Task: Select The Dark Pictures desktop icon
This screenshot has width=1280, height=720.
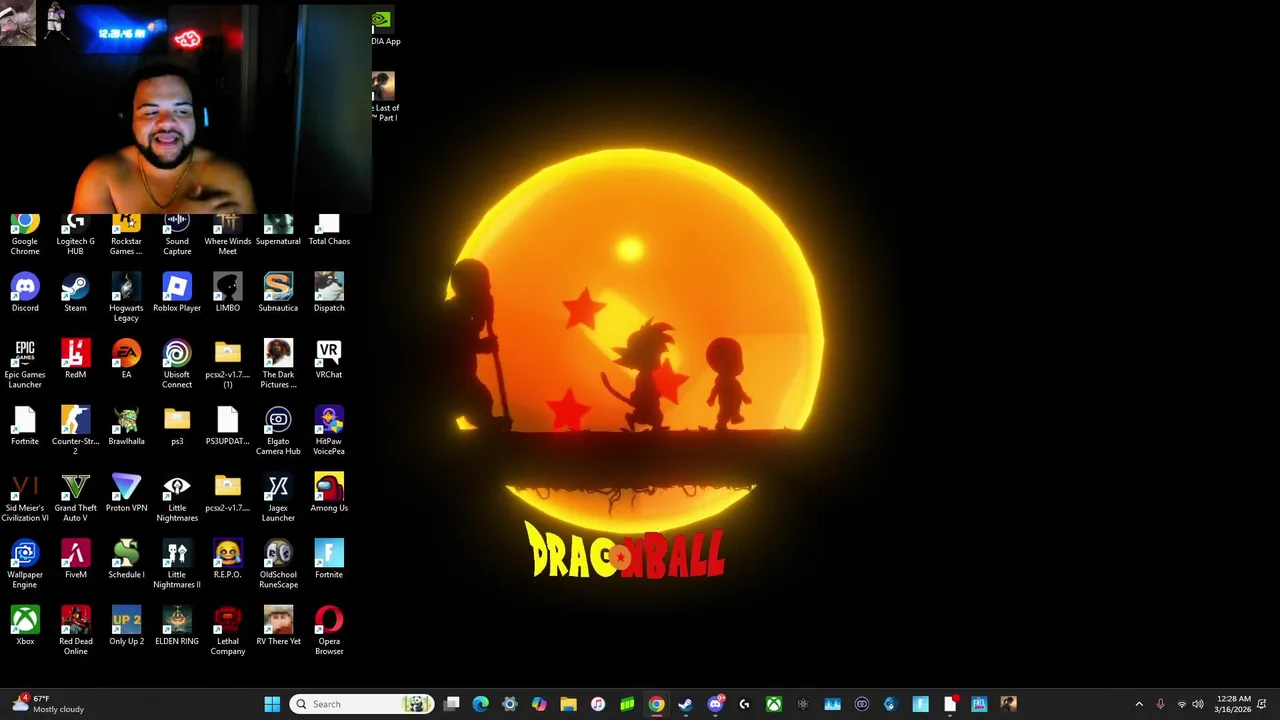Action: (278, 364)
